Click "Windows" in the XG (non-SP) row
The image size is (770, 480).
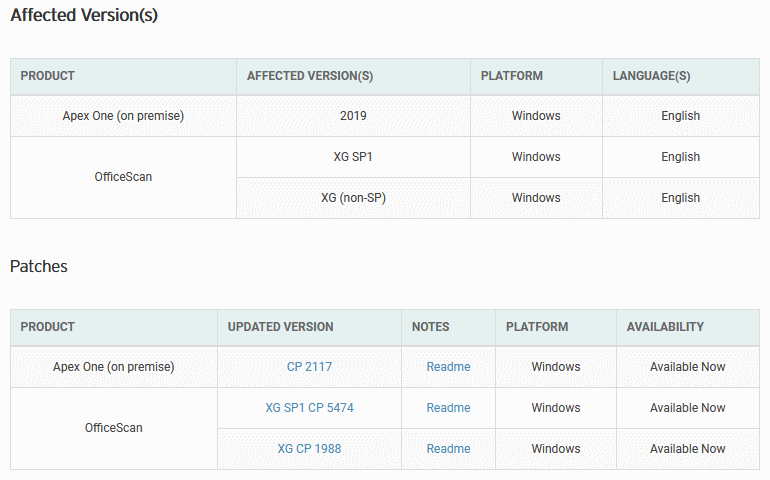pyautogui.click(x=536, y=198)
